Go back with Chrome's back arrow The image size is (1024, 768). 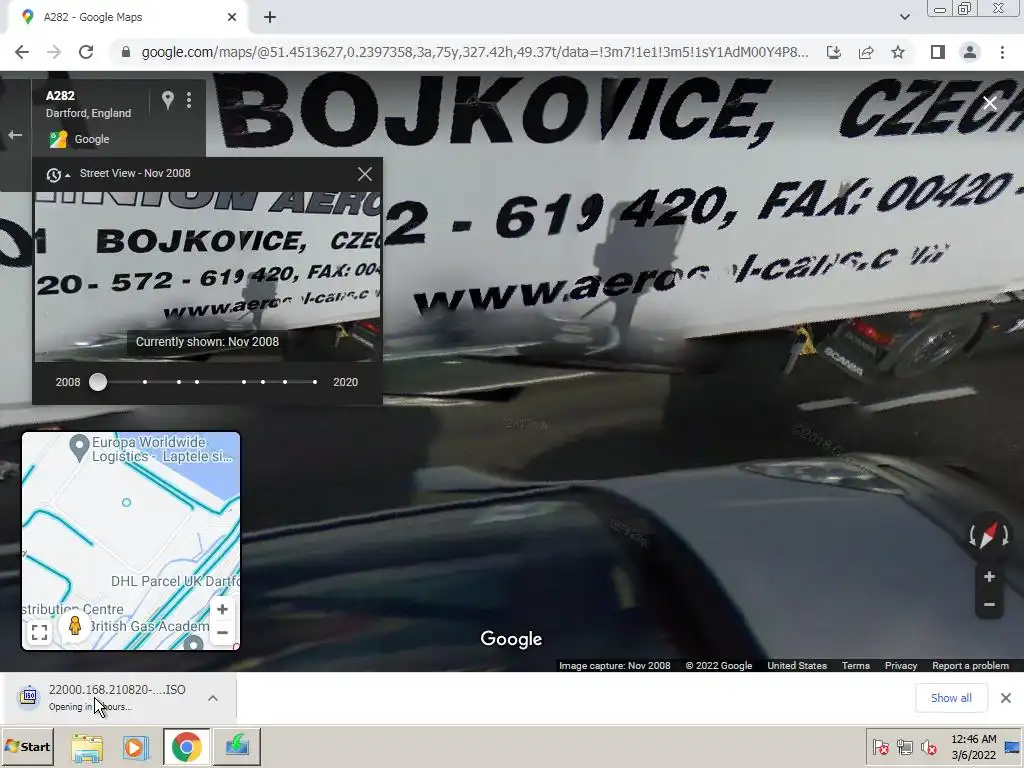point(22,52)
